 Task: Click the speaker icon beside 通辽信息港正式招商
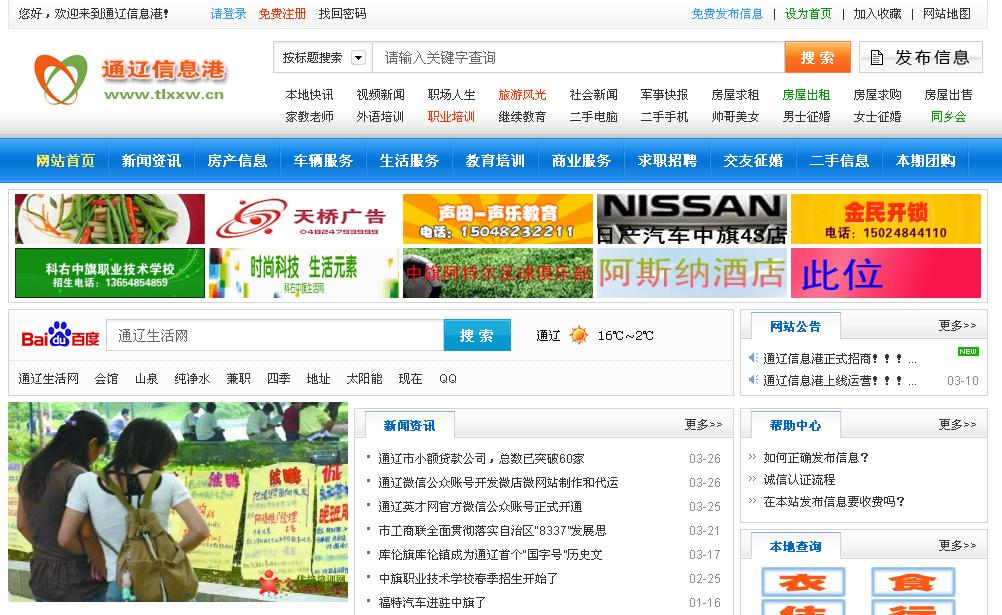(754, 358)
